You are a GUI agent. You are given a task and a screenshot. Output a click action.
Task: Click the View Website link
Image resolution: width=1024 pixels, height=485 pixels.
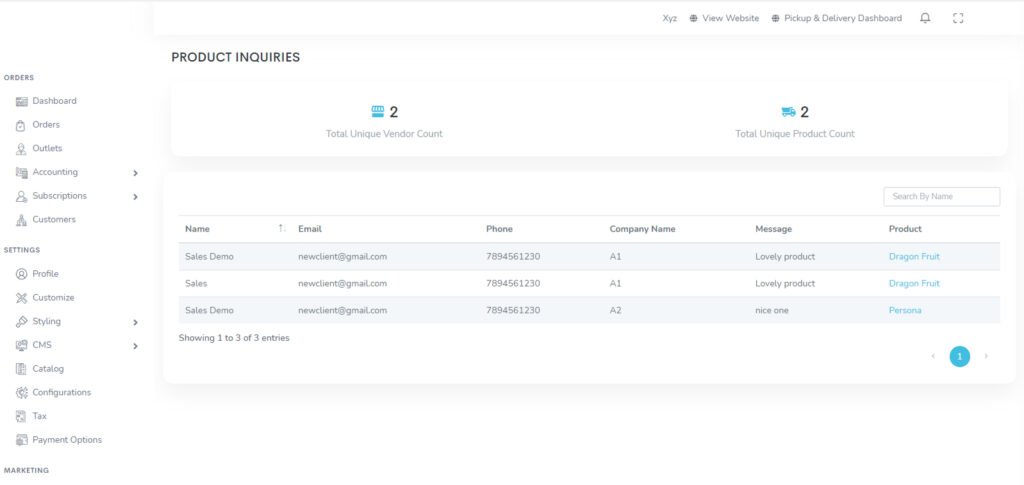(x=730, y=18)
